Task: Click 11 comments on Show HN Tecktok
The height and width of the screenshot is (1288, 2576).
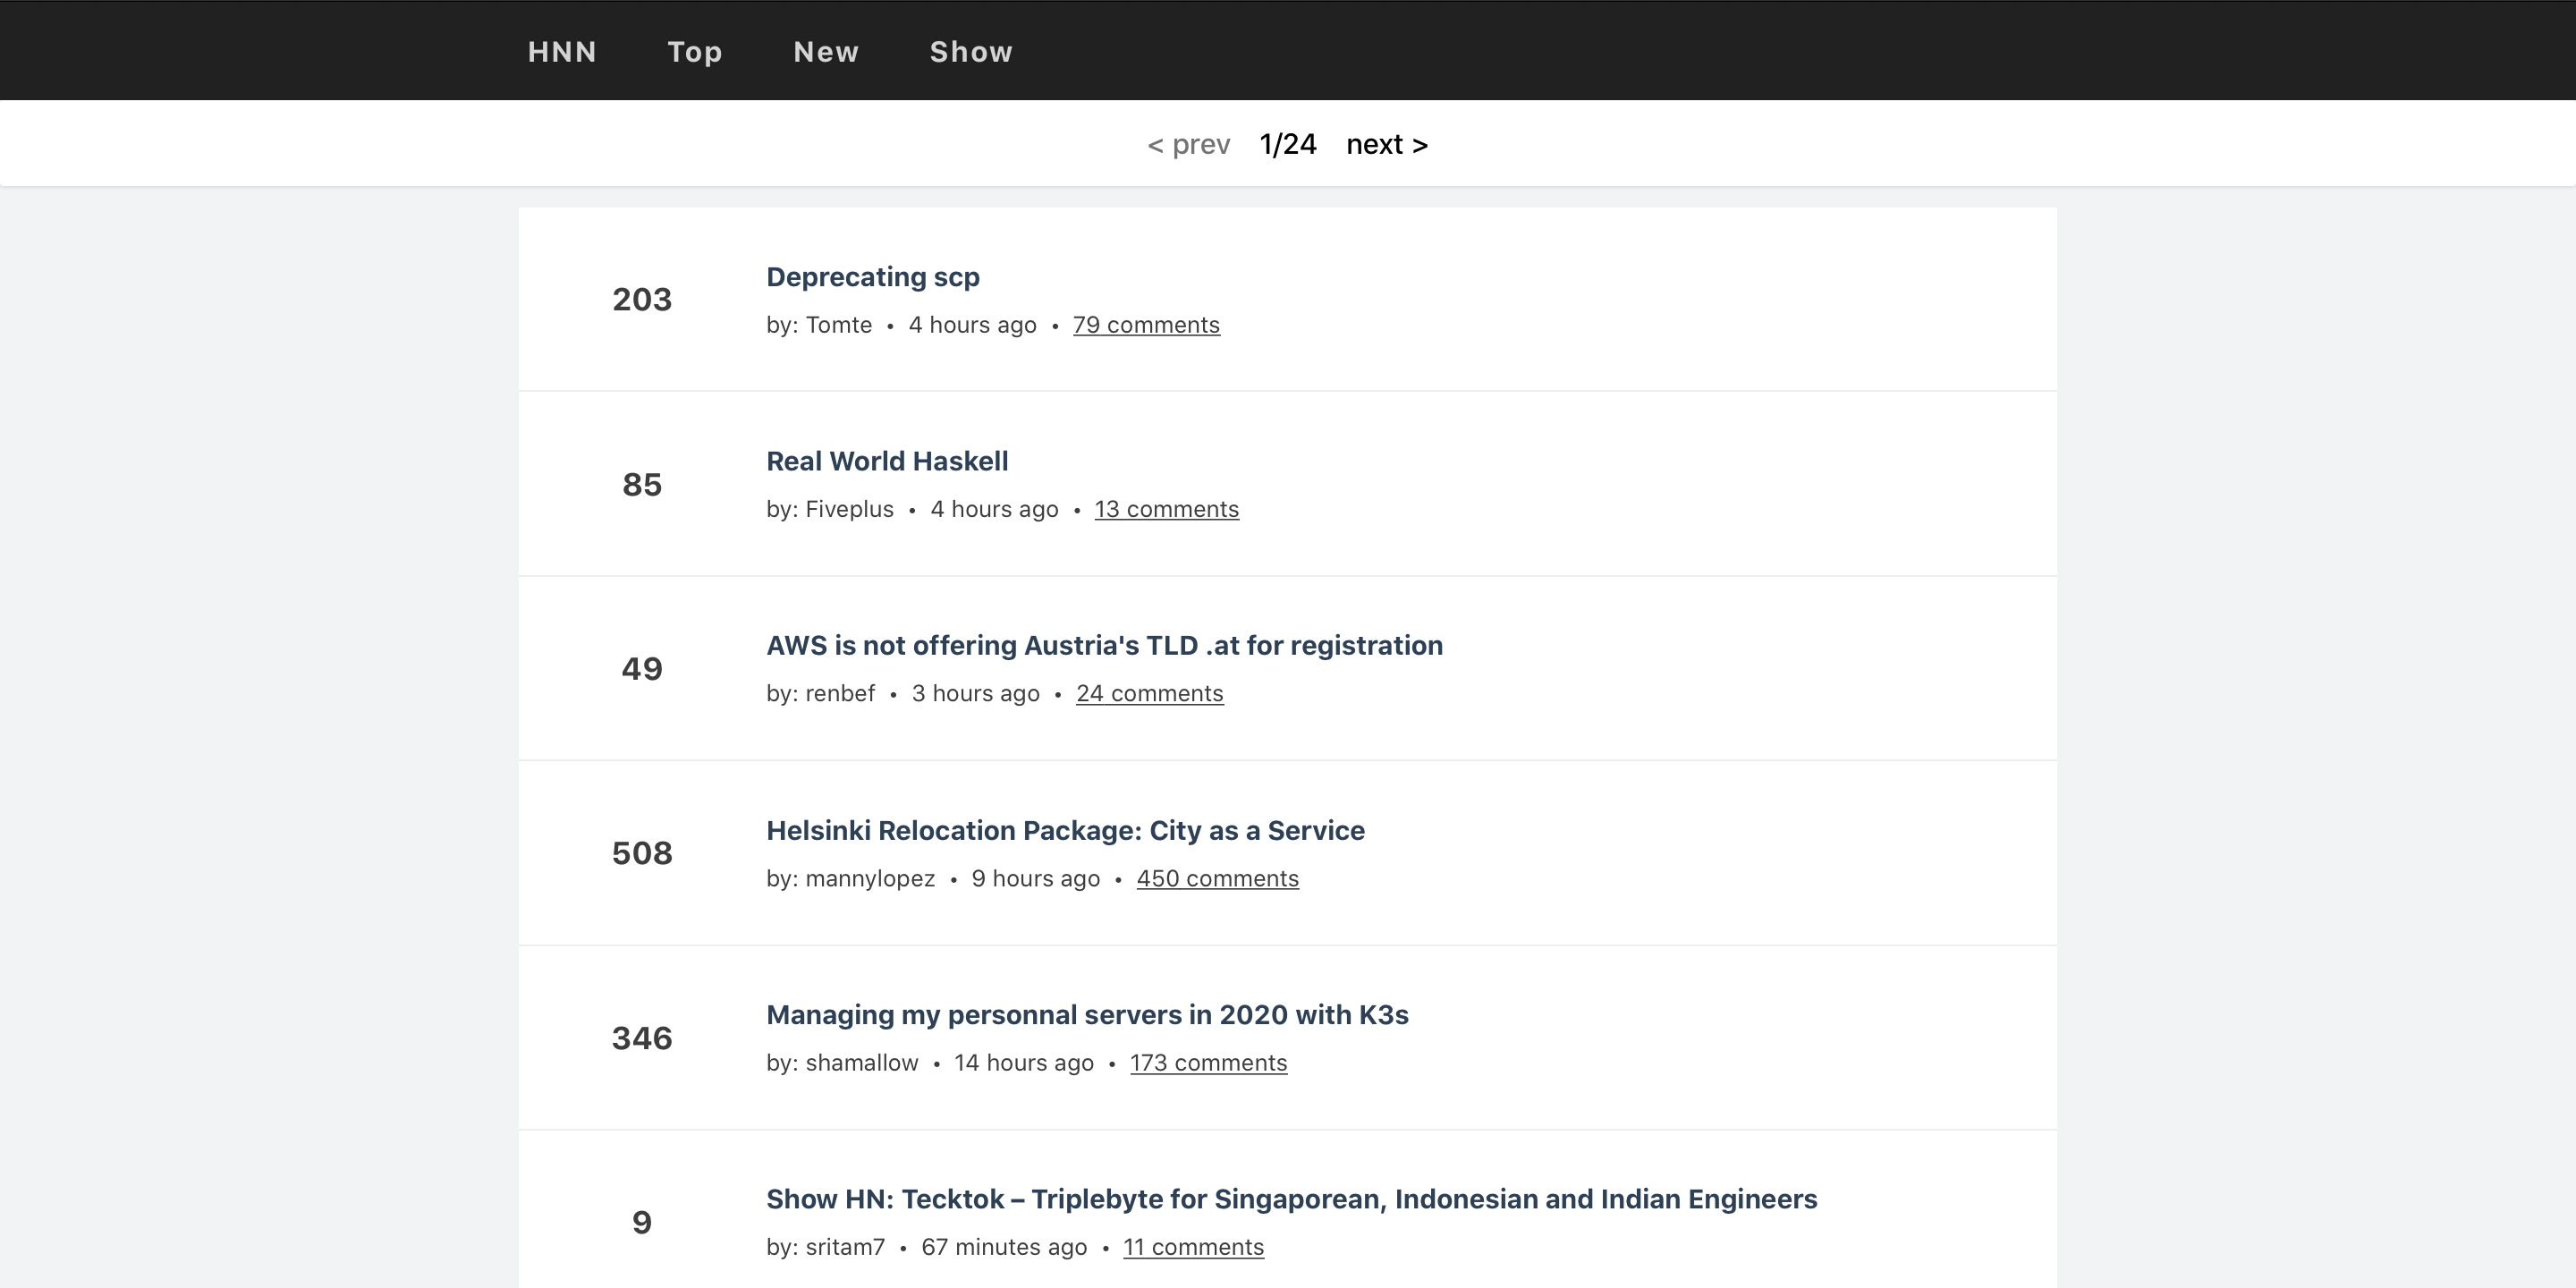Action: point(1192,1247)
